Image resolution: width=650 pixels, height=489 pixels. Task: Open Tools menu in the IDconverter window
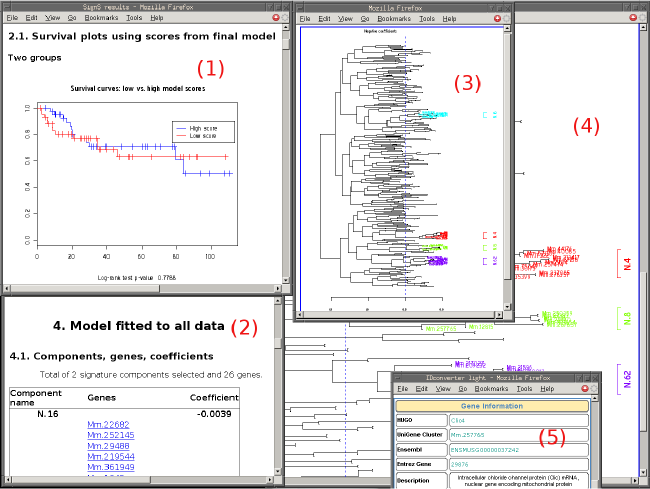525,388
